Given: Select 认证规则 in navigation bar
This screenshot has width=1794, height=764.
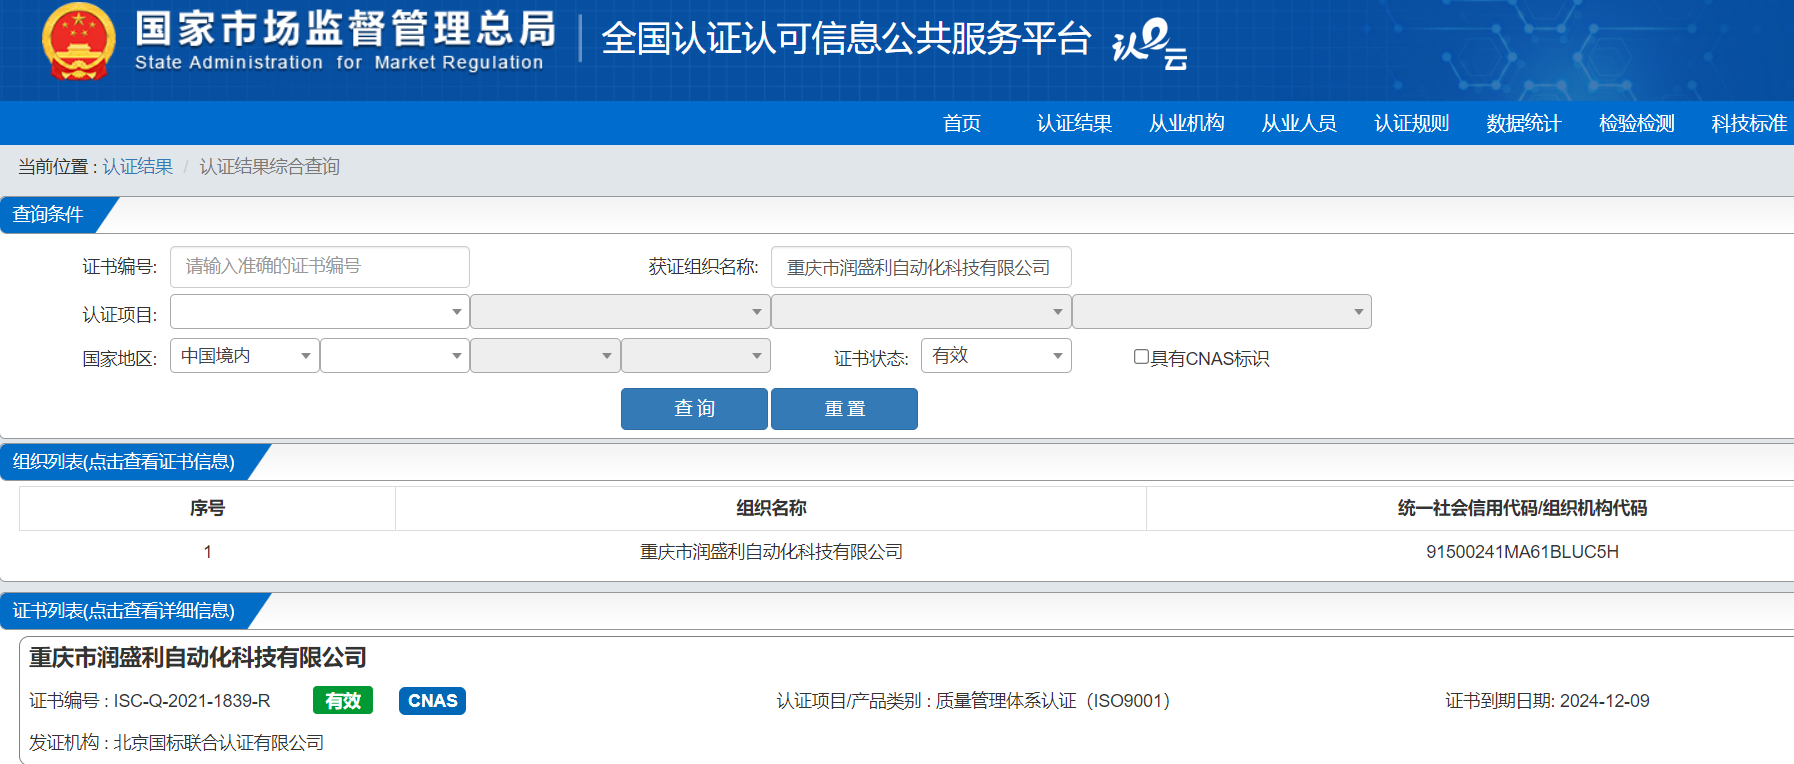Looking at the screenshot, I should point(1411,123).
